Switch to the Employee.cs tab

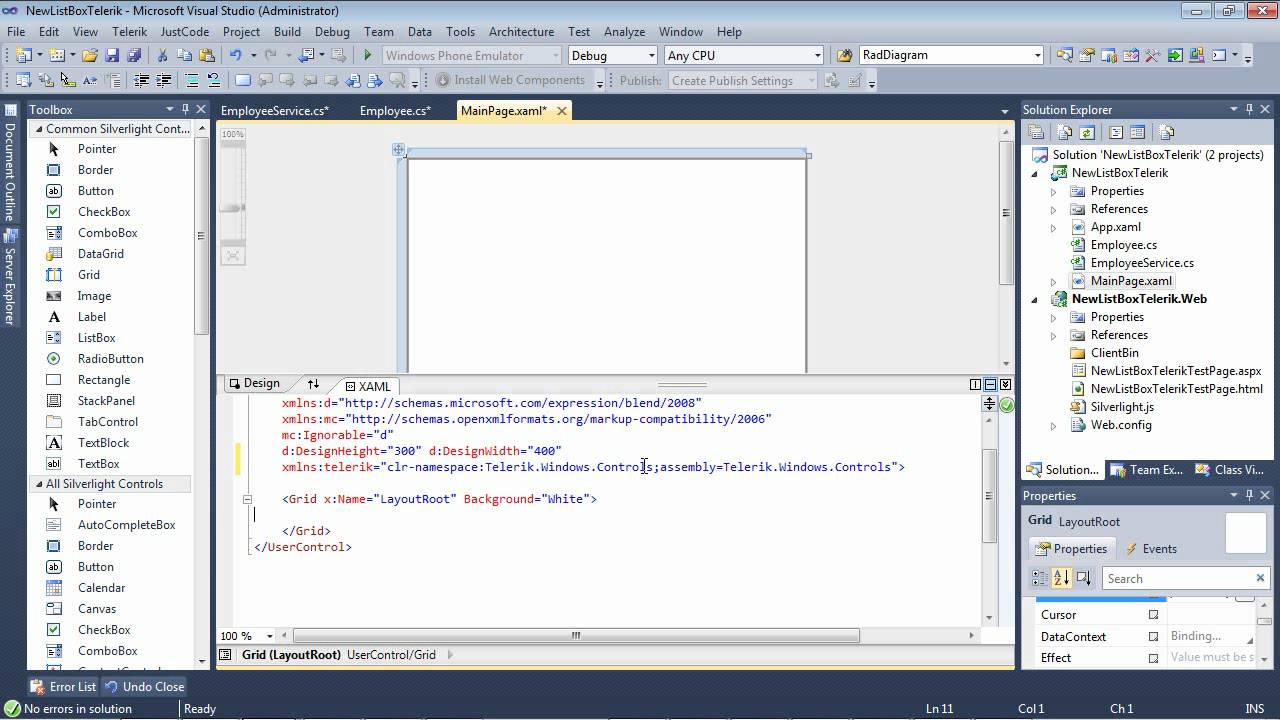395,111
